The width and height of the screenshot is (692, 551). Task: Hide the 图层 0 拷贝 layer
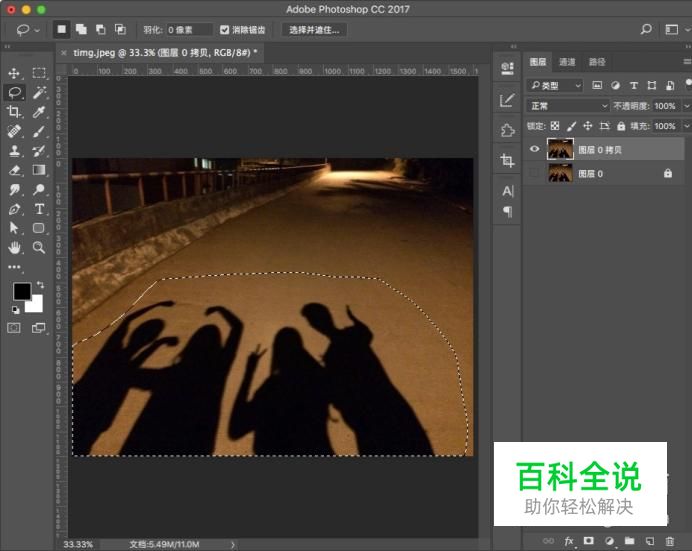click(x=534, y=149)
